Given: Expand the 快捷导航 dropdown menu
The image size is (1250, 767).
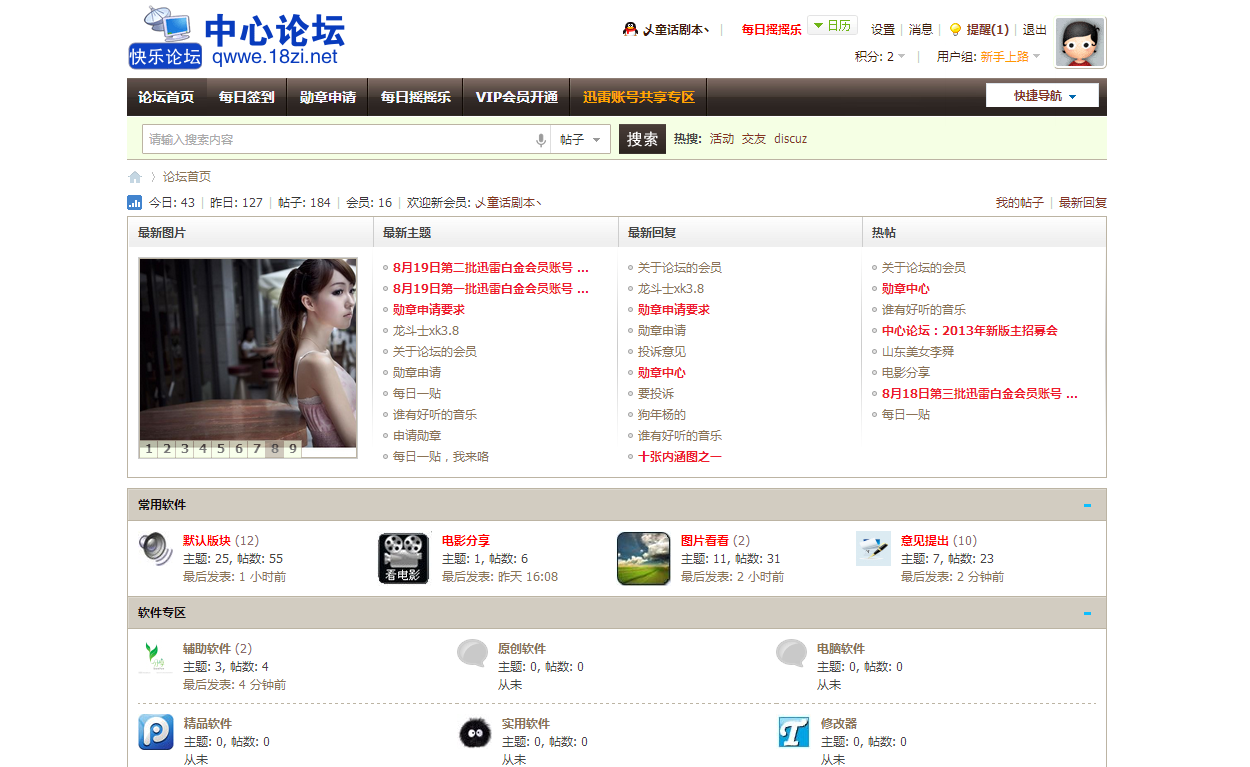Looking at the screenshot, I should (x=1042, y=96).
